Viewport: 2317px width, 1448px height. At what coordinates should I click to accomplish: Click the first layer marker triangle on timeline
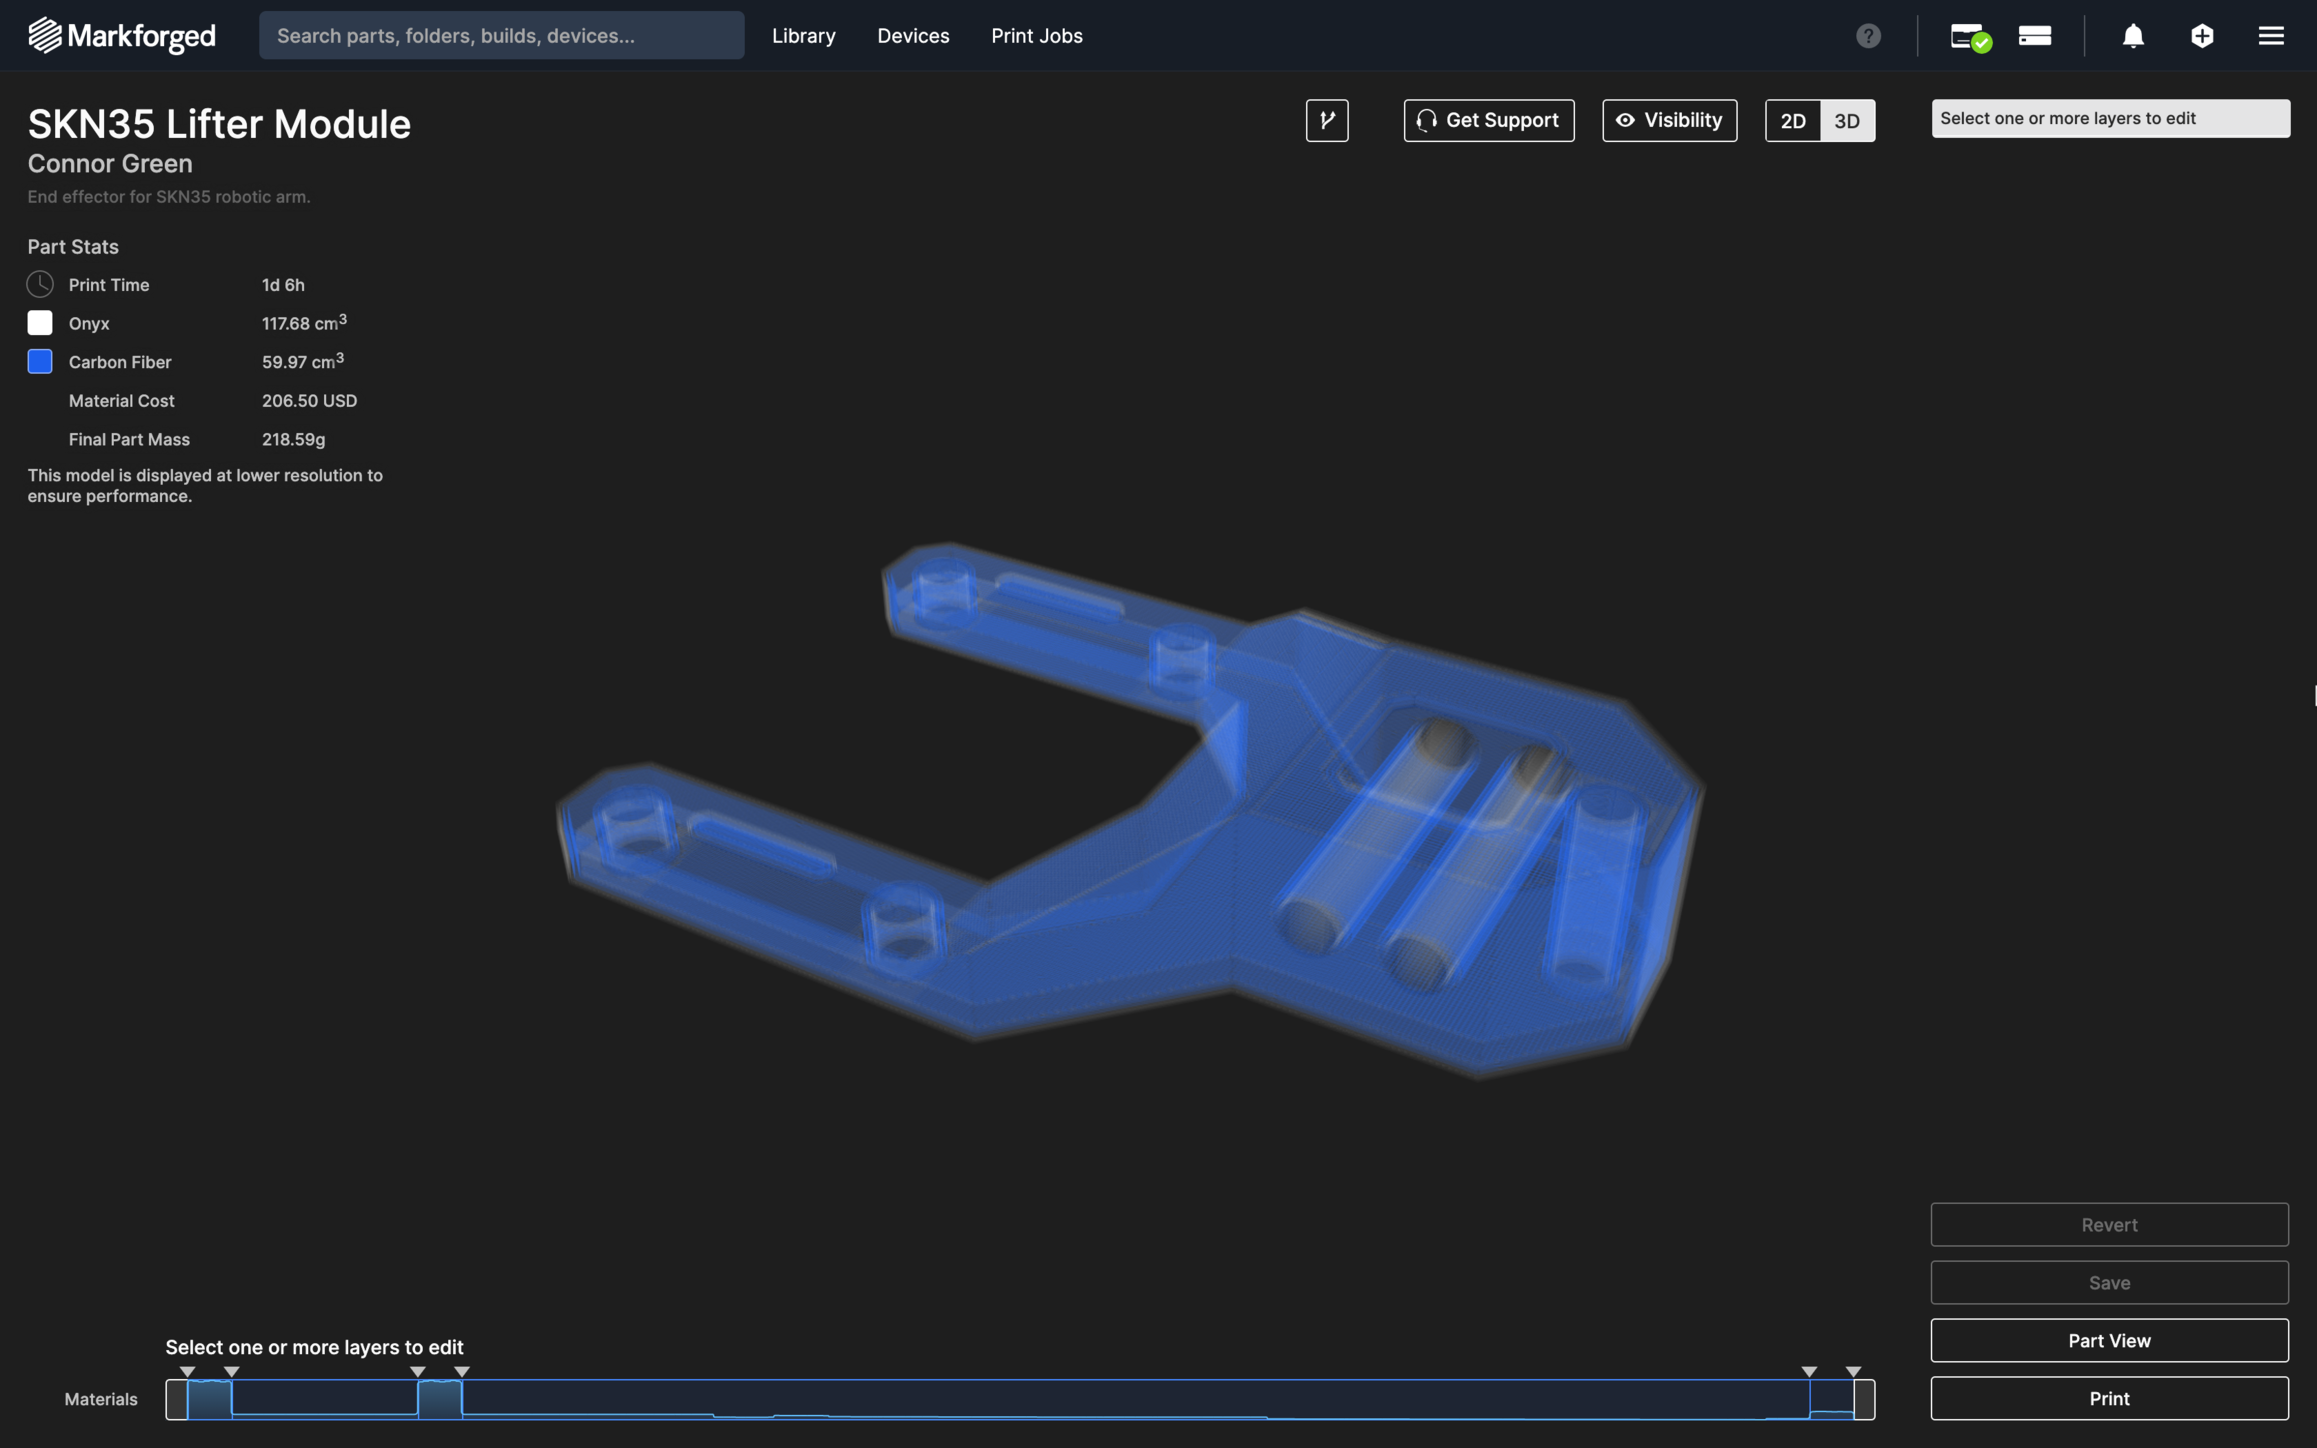[x=187, y=1371]
